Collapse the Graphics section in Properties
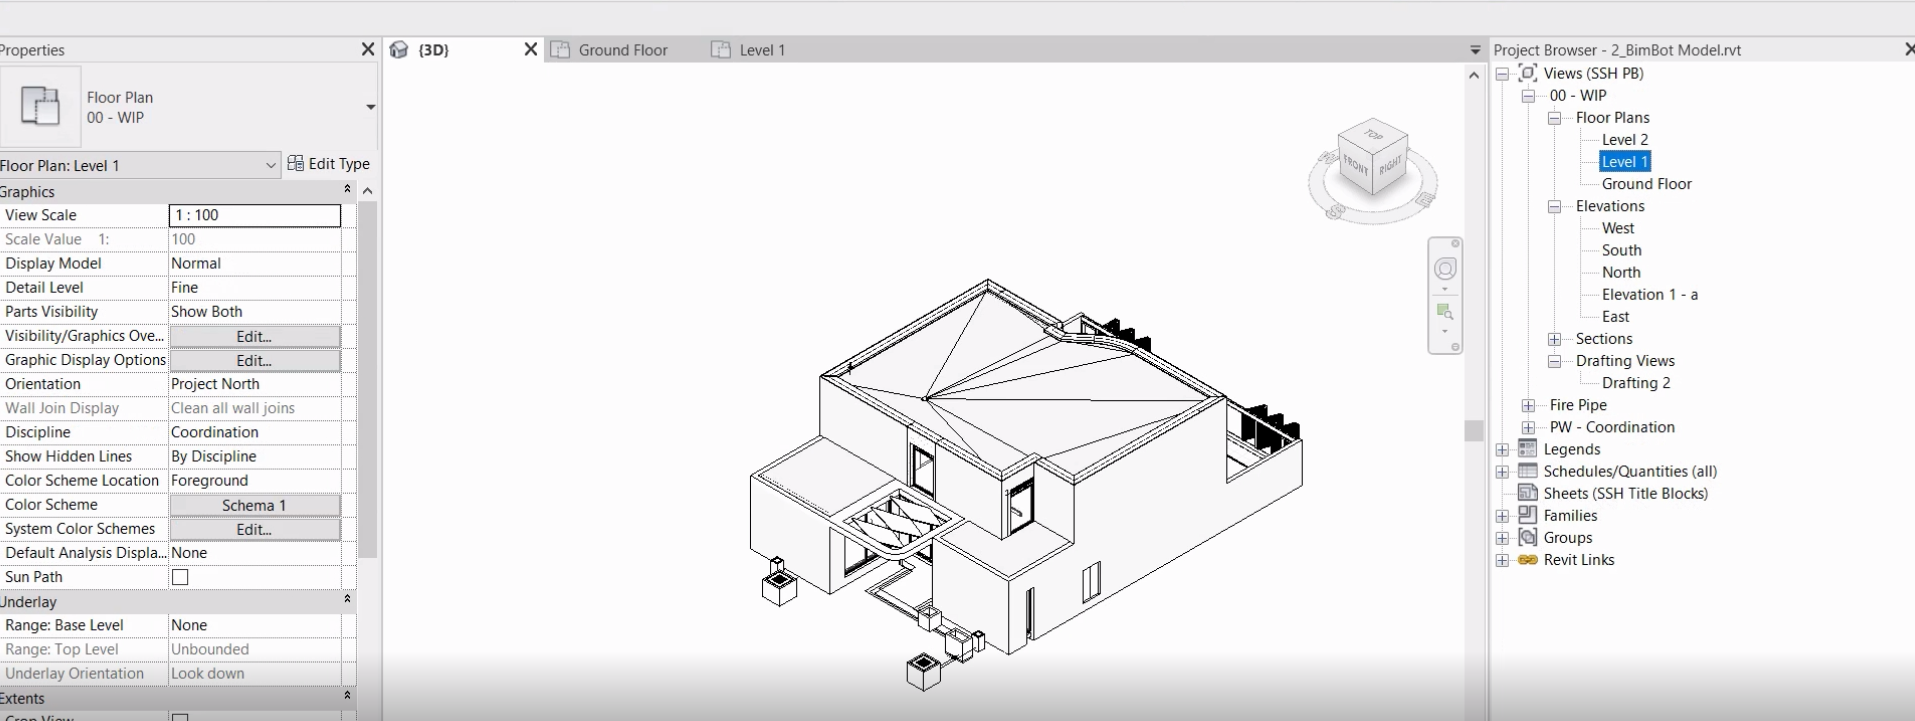This screenshot has width=1915, height=721. coord(347,190)
